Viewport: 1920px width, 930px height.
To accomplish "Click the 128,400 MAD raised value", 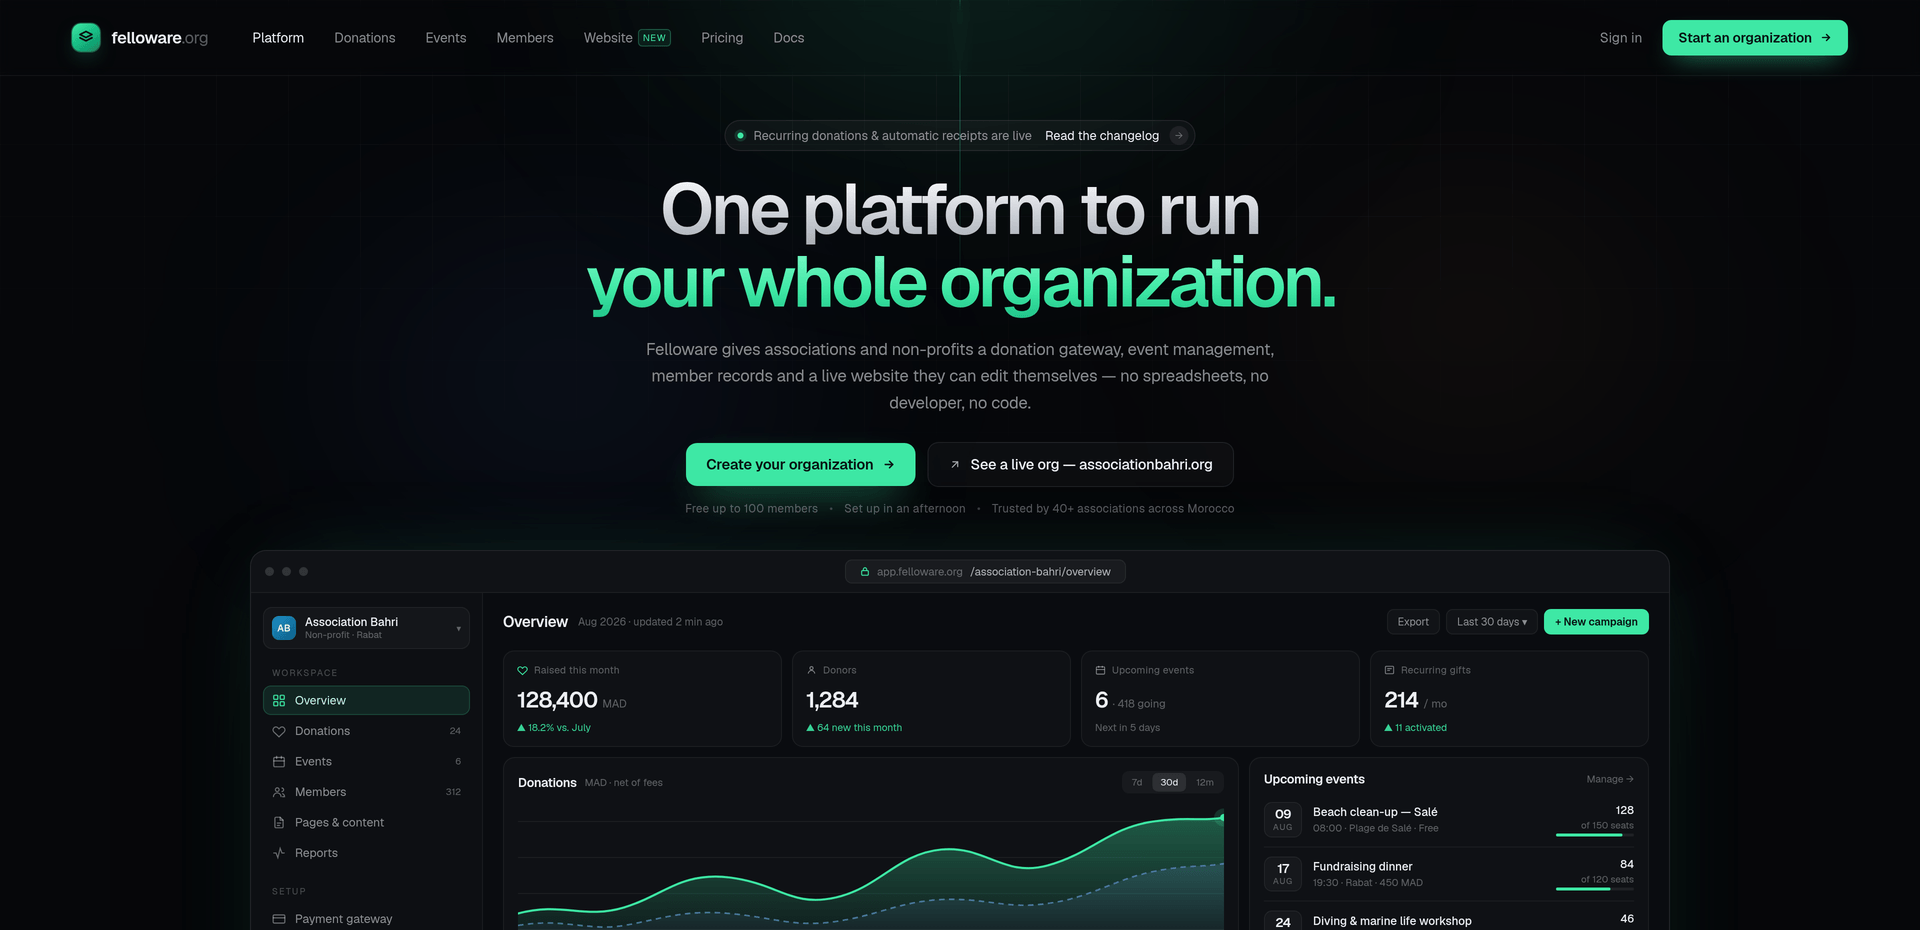I will pos(572,700).
